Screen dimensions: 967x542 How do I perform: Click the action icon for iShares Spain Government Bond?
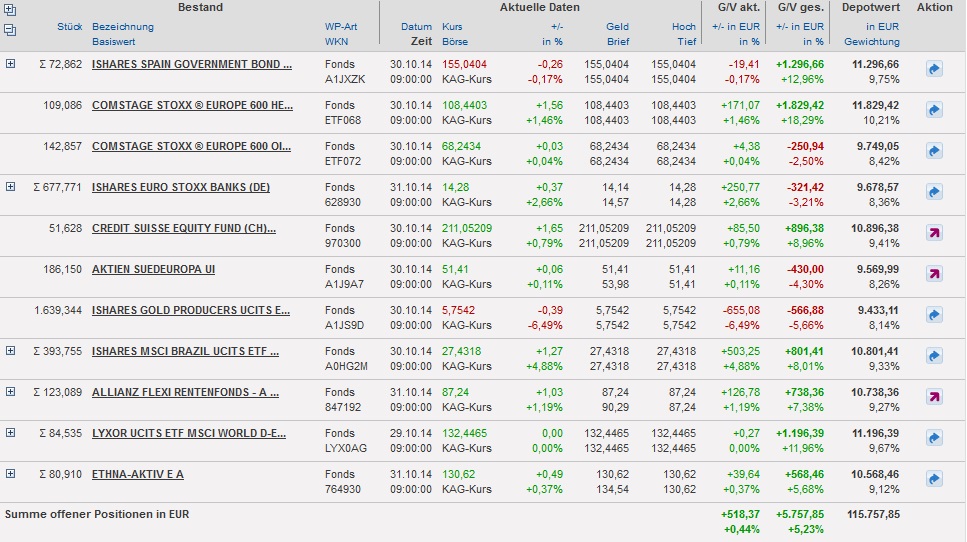[x=934, y=70]
